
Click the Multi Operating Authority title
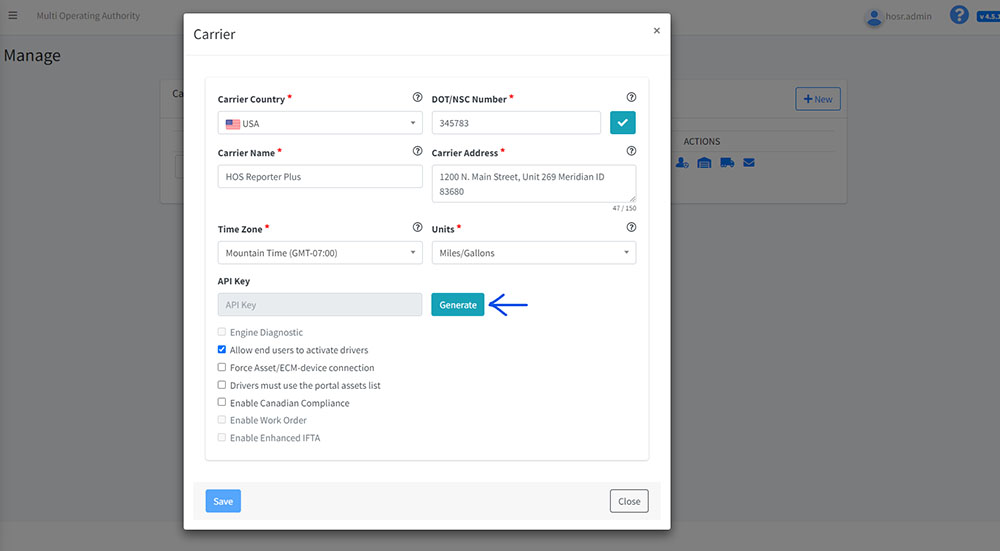click(x=88, y=15)
